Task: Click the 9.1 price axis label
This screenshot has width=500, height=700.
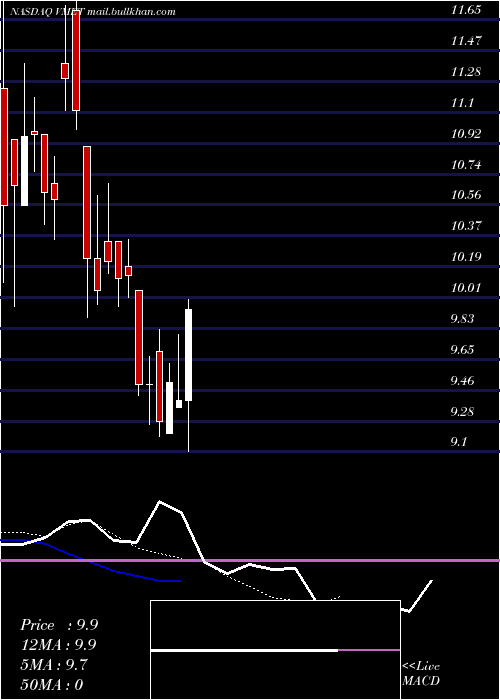Action: tap(459, 442)
